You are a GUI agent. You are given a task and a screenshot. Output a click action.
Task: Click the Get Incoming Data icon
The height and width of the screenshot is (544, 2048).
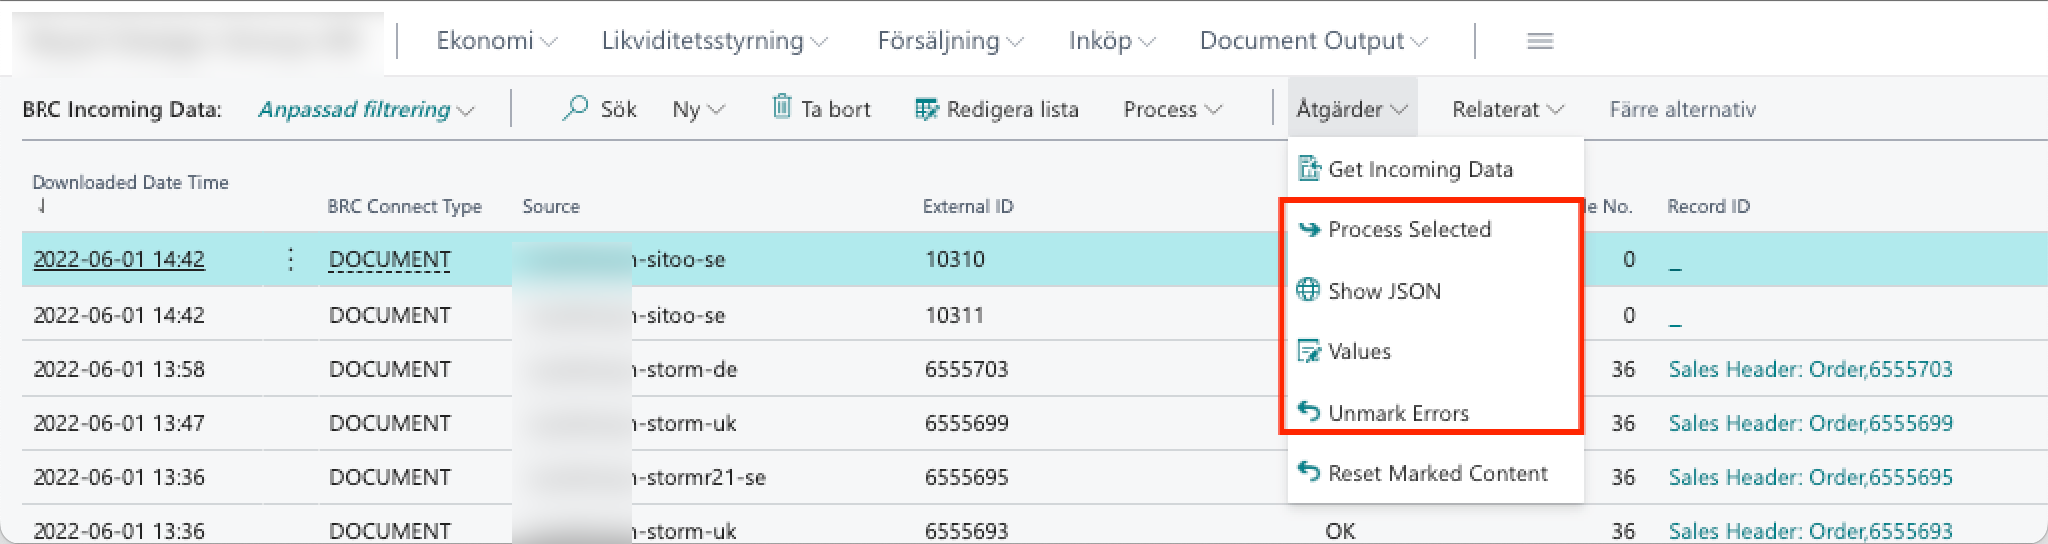1309,169
